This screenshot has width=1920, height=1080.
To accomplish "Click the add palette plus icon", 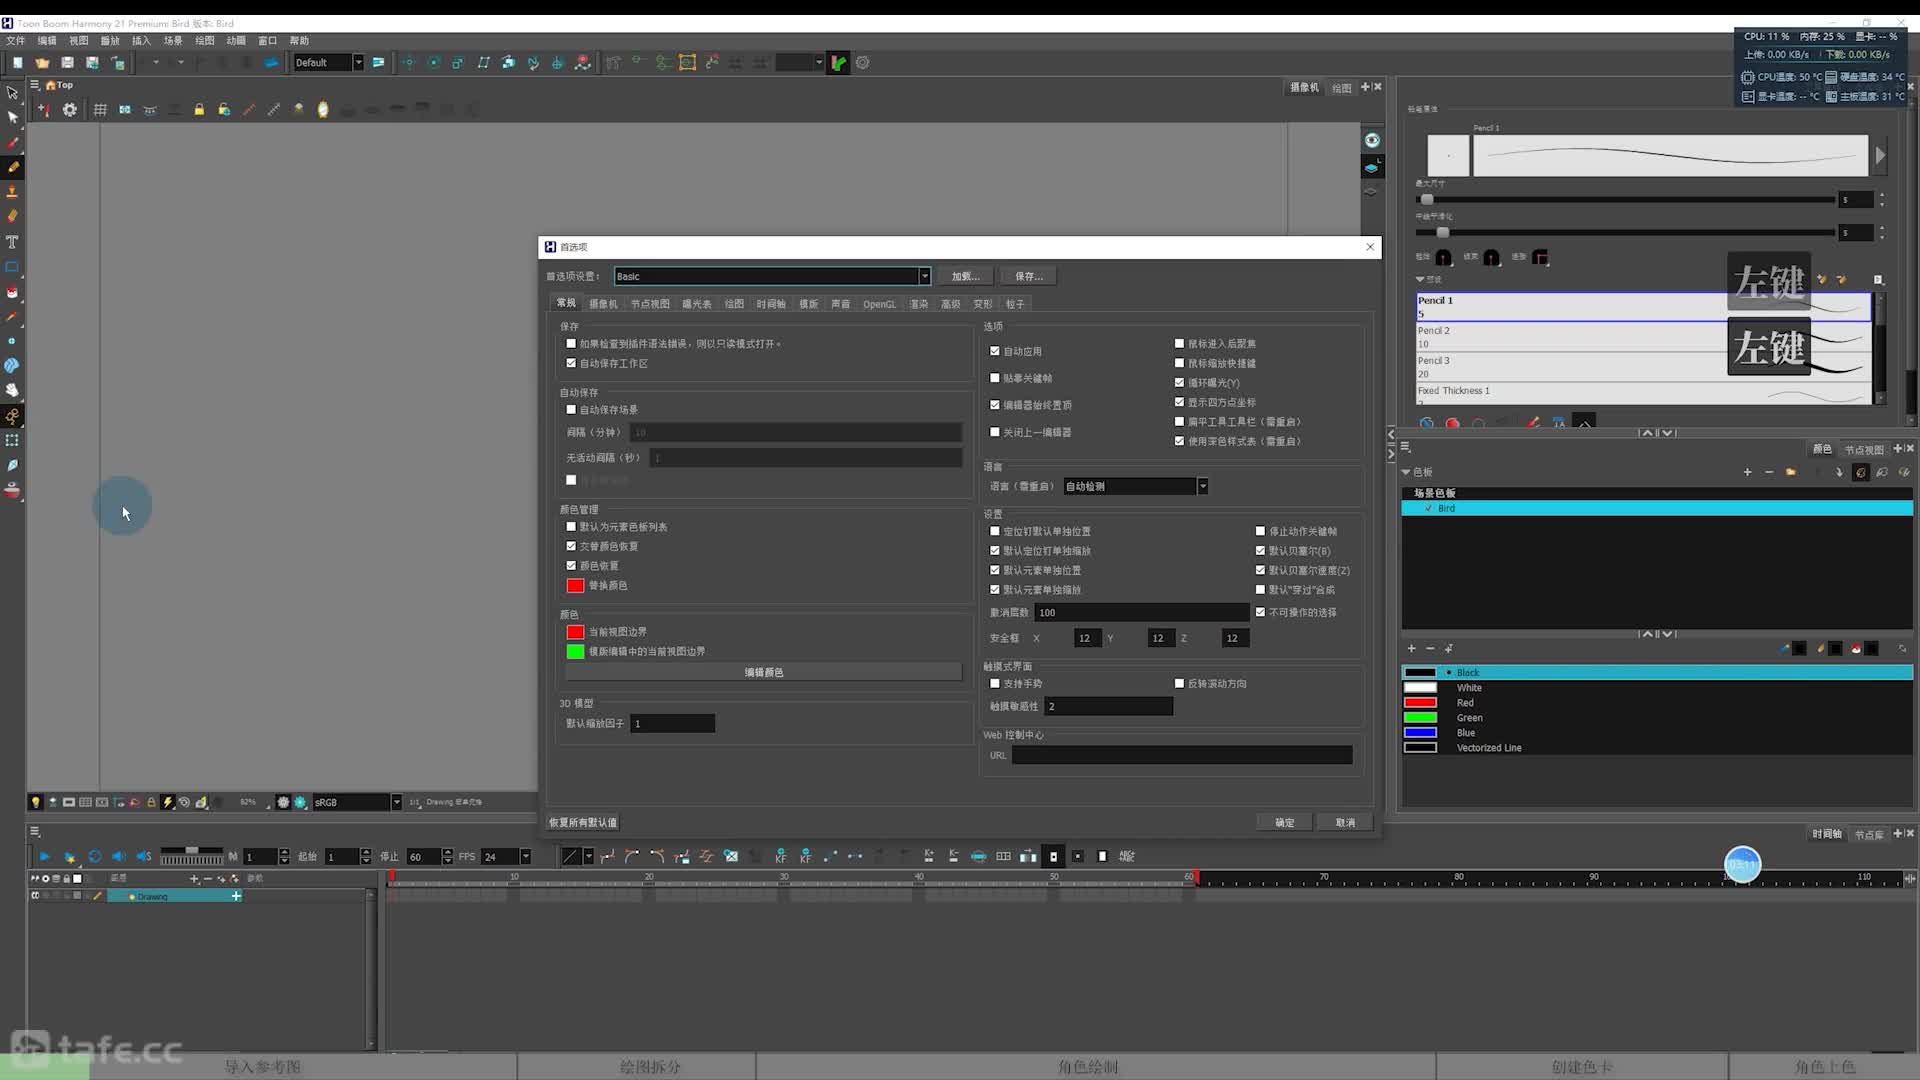I will (1747, 472).
